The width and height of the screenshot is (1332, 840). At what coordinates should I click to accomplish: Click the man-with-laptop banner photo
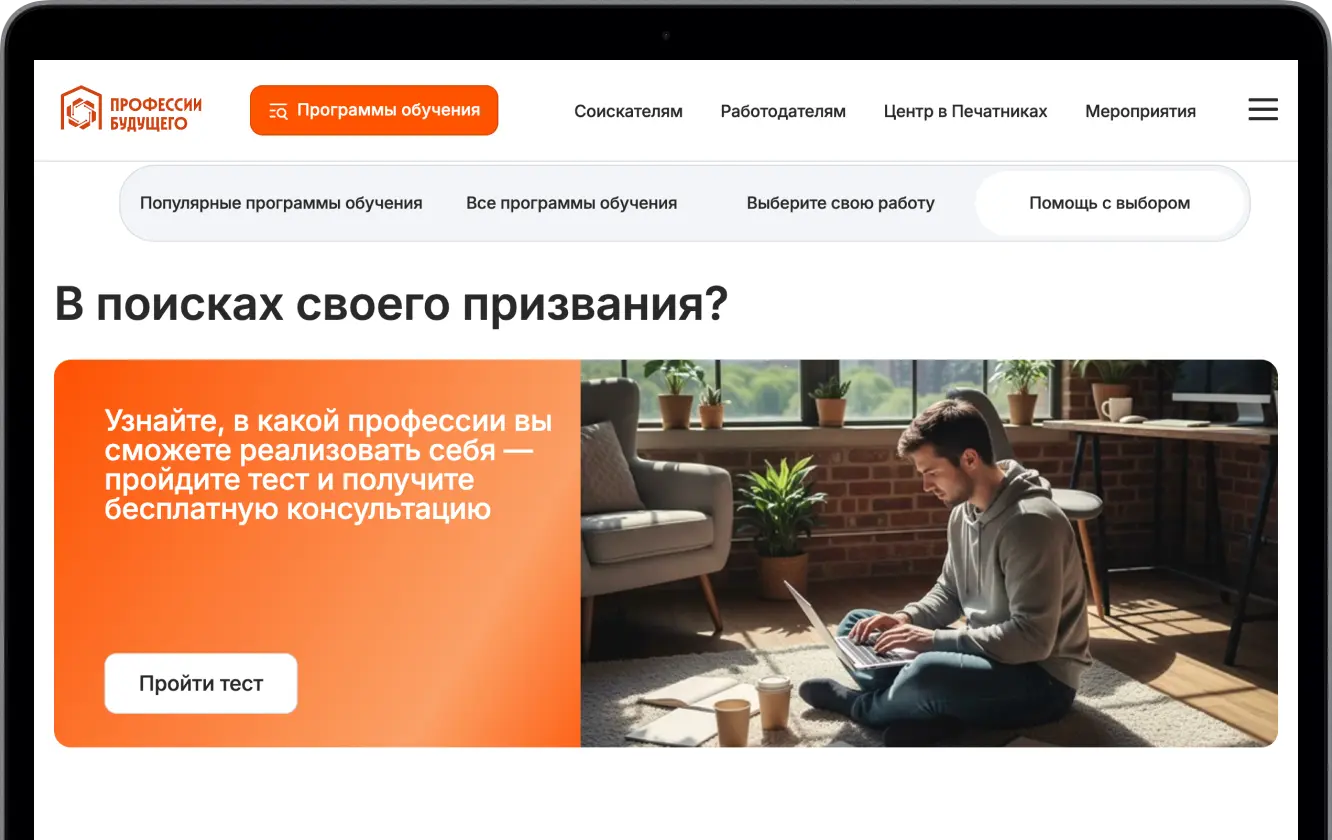tap(929, 553)
